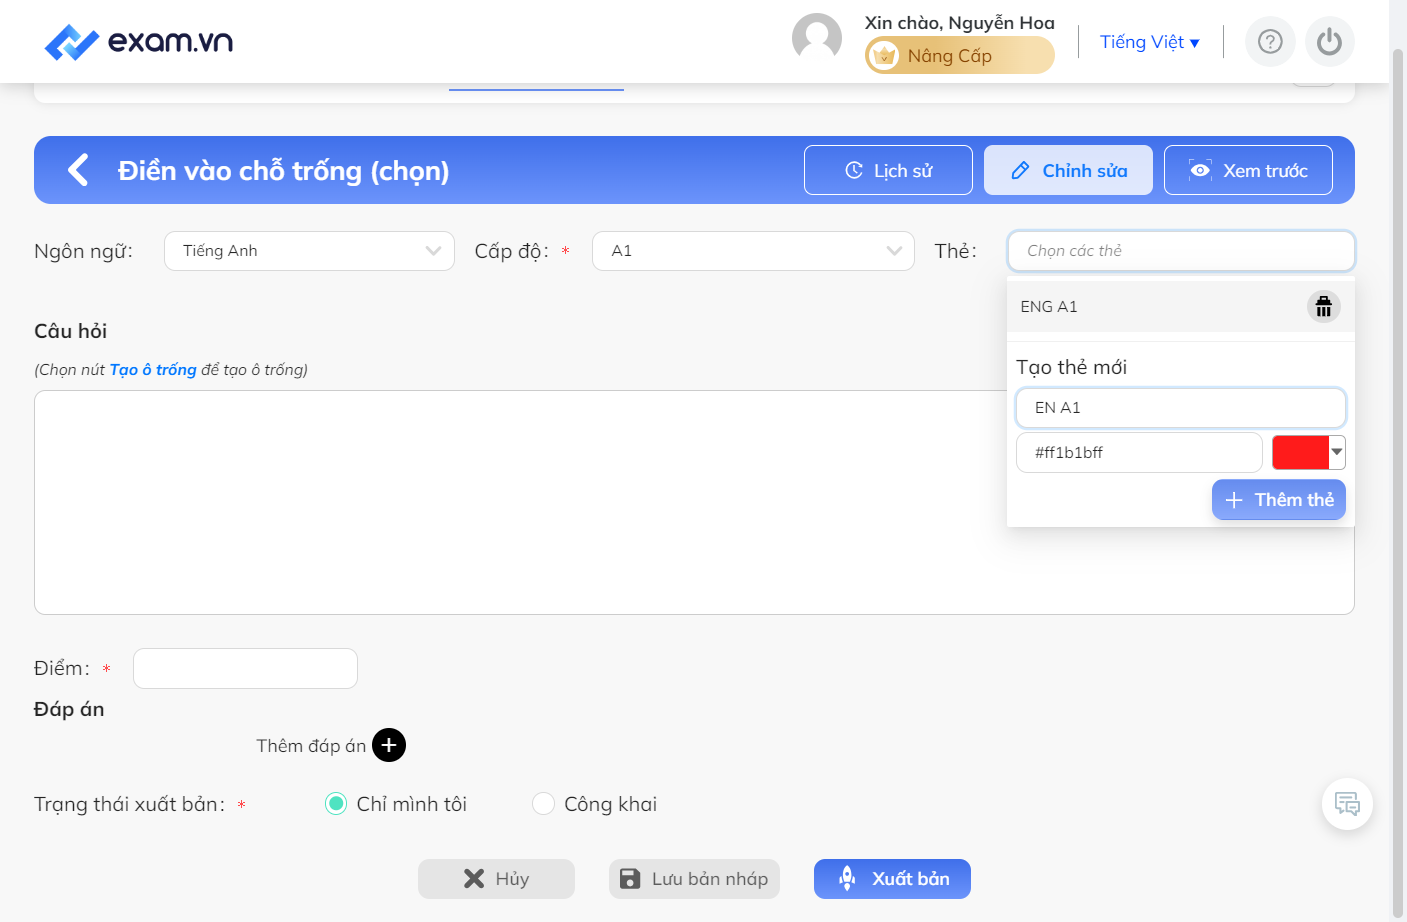Screen dimensions: 1407x922
Task: Click the Điểm score input field
Action: [x=245, y=668]
